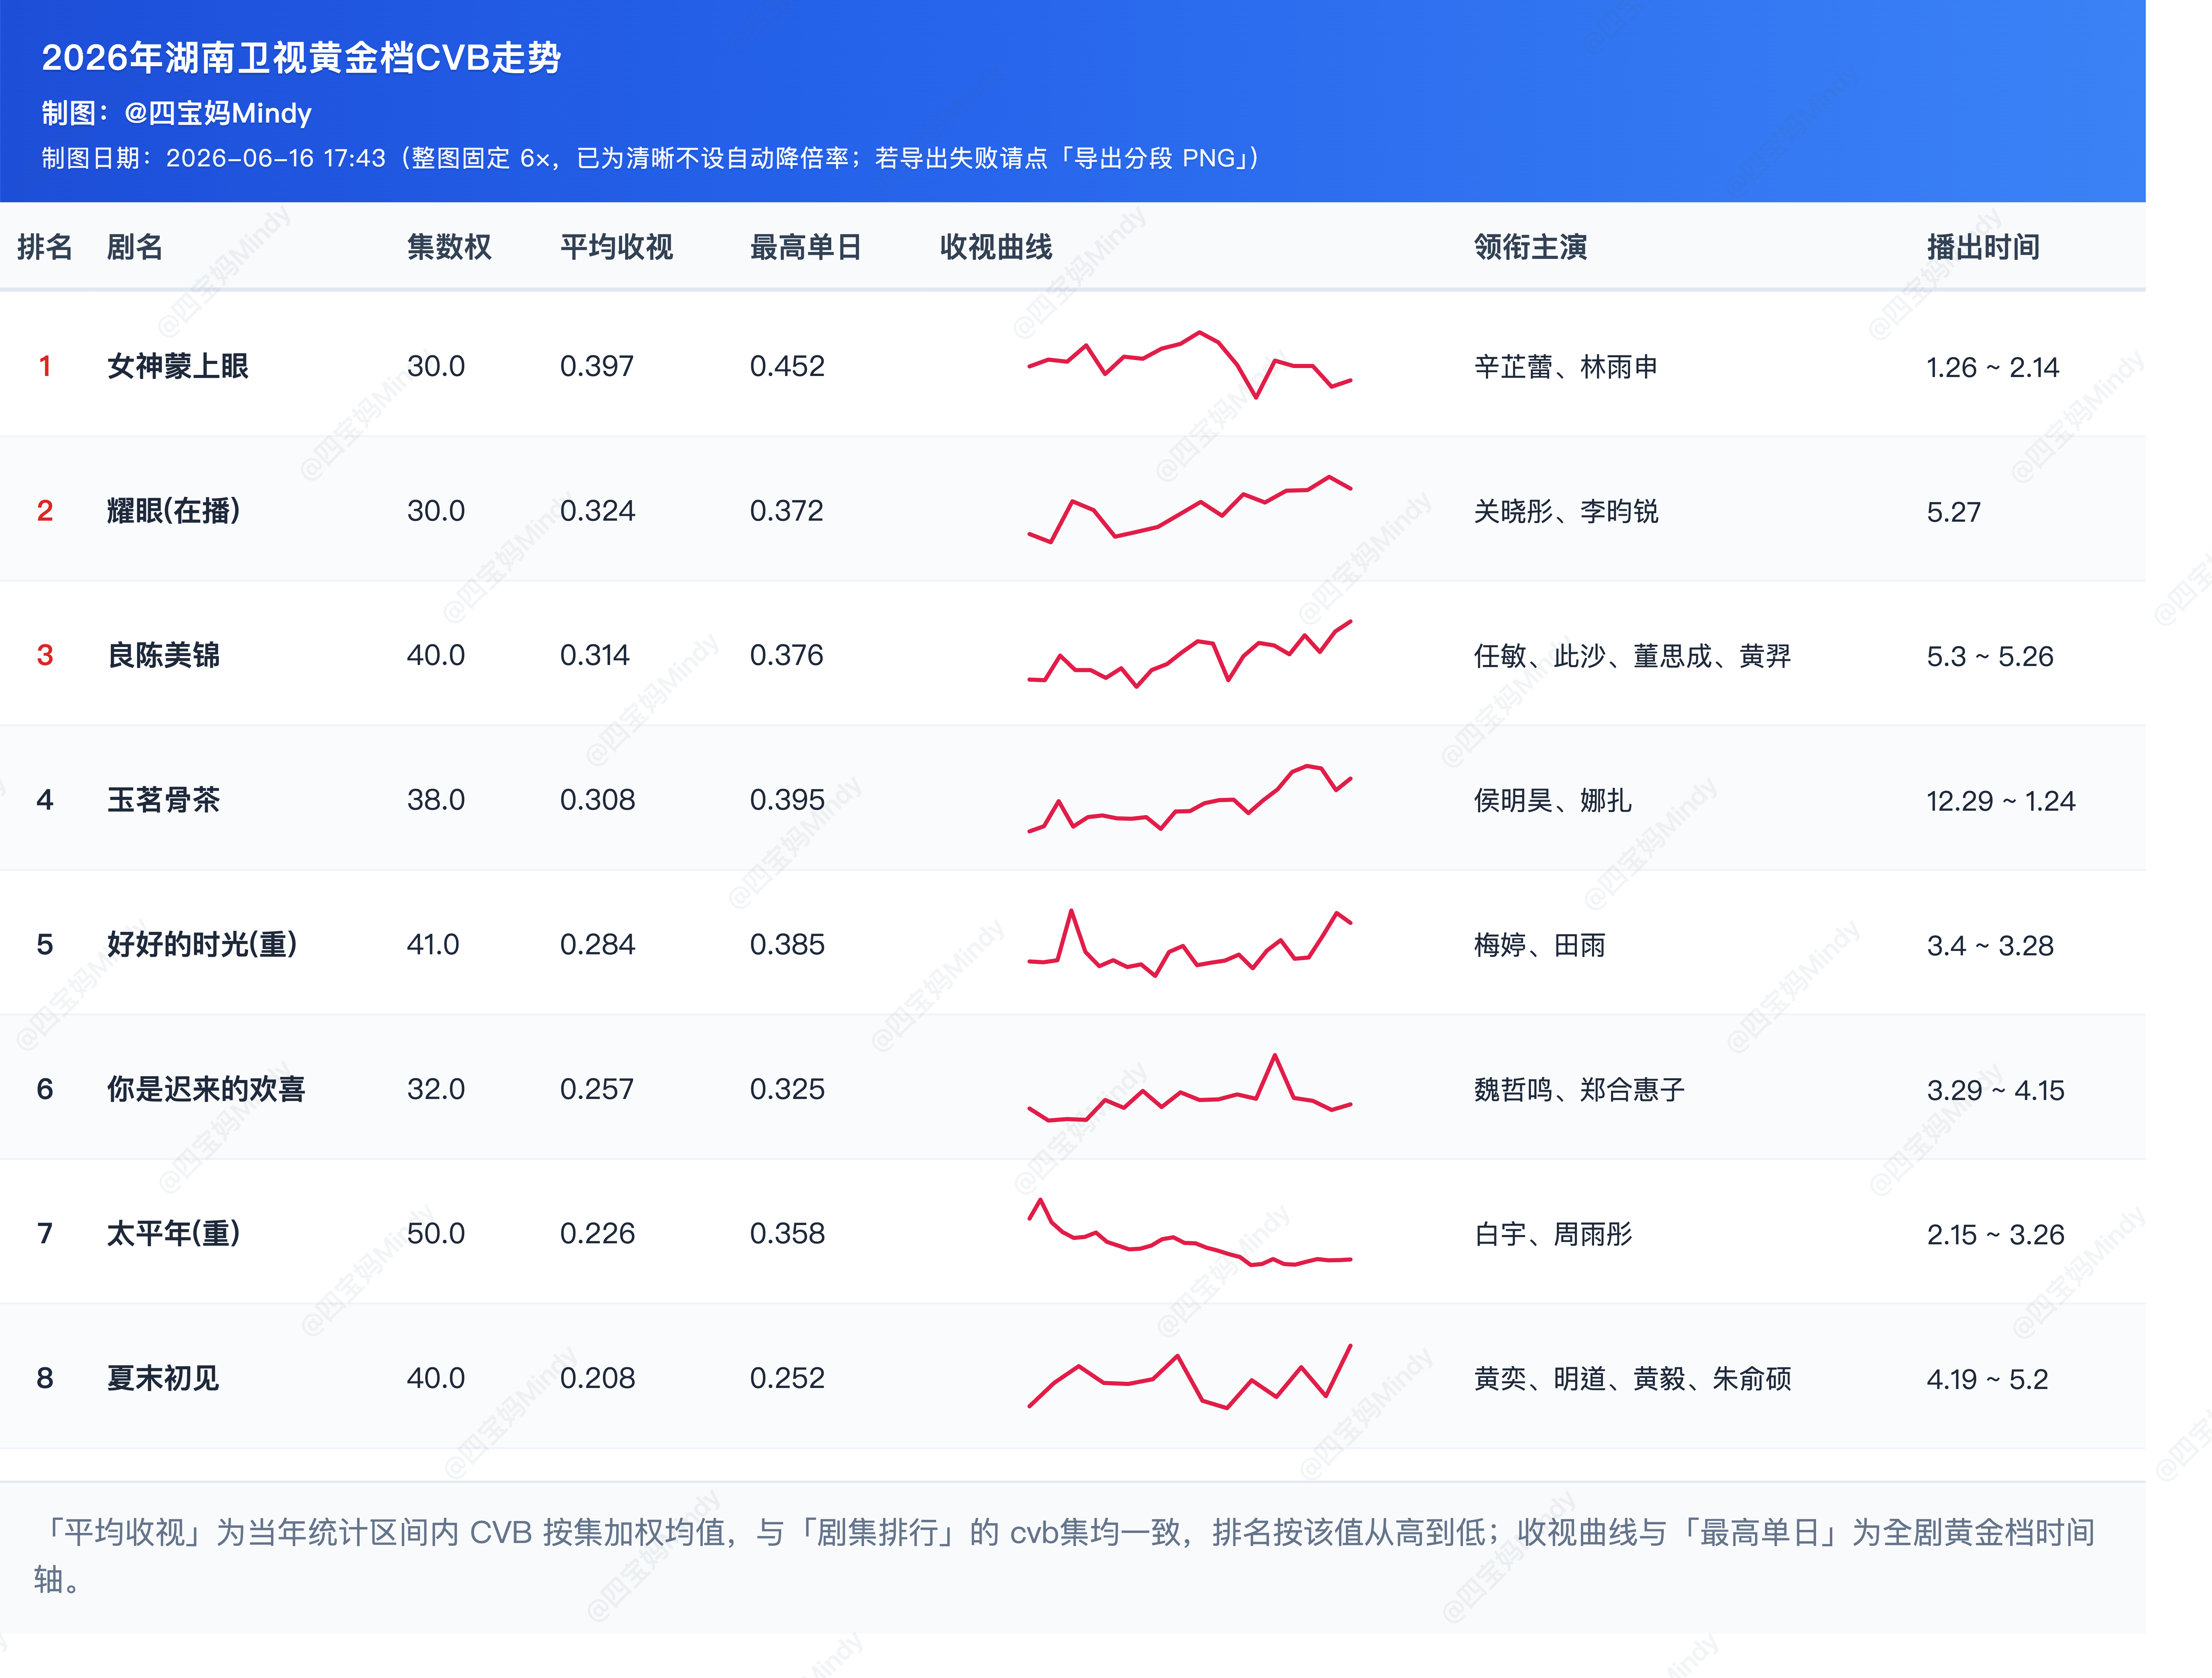This screenshot has width=2212, height=1678.
Task: Click the 集数权 column header
Action: pos(449,247)
